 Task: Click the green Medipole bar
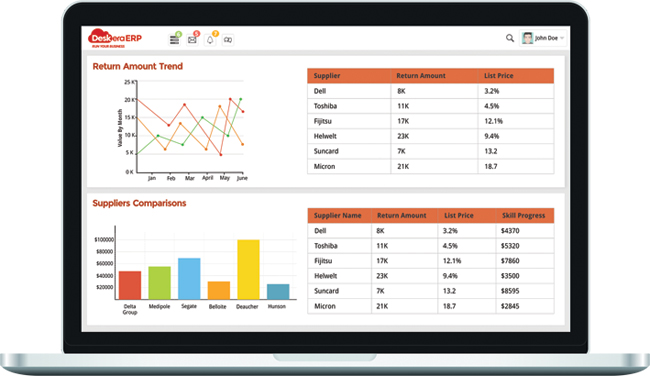(x=160, y=283)
